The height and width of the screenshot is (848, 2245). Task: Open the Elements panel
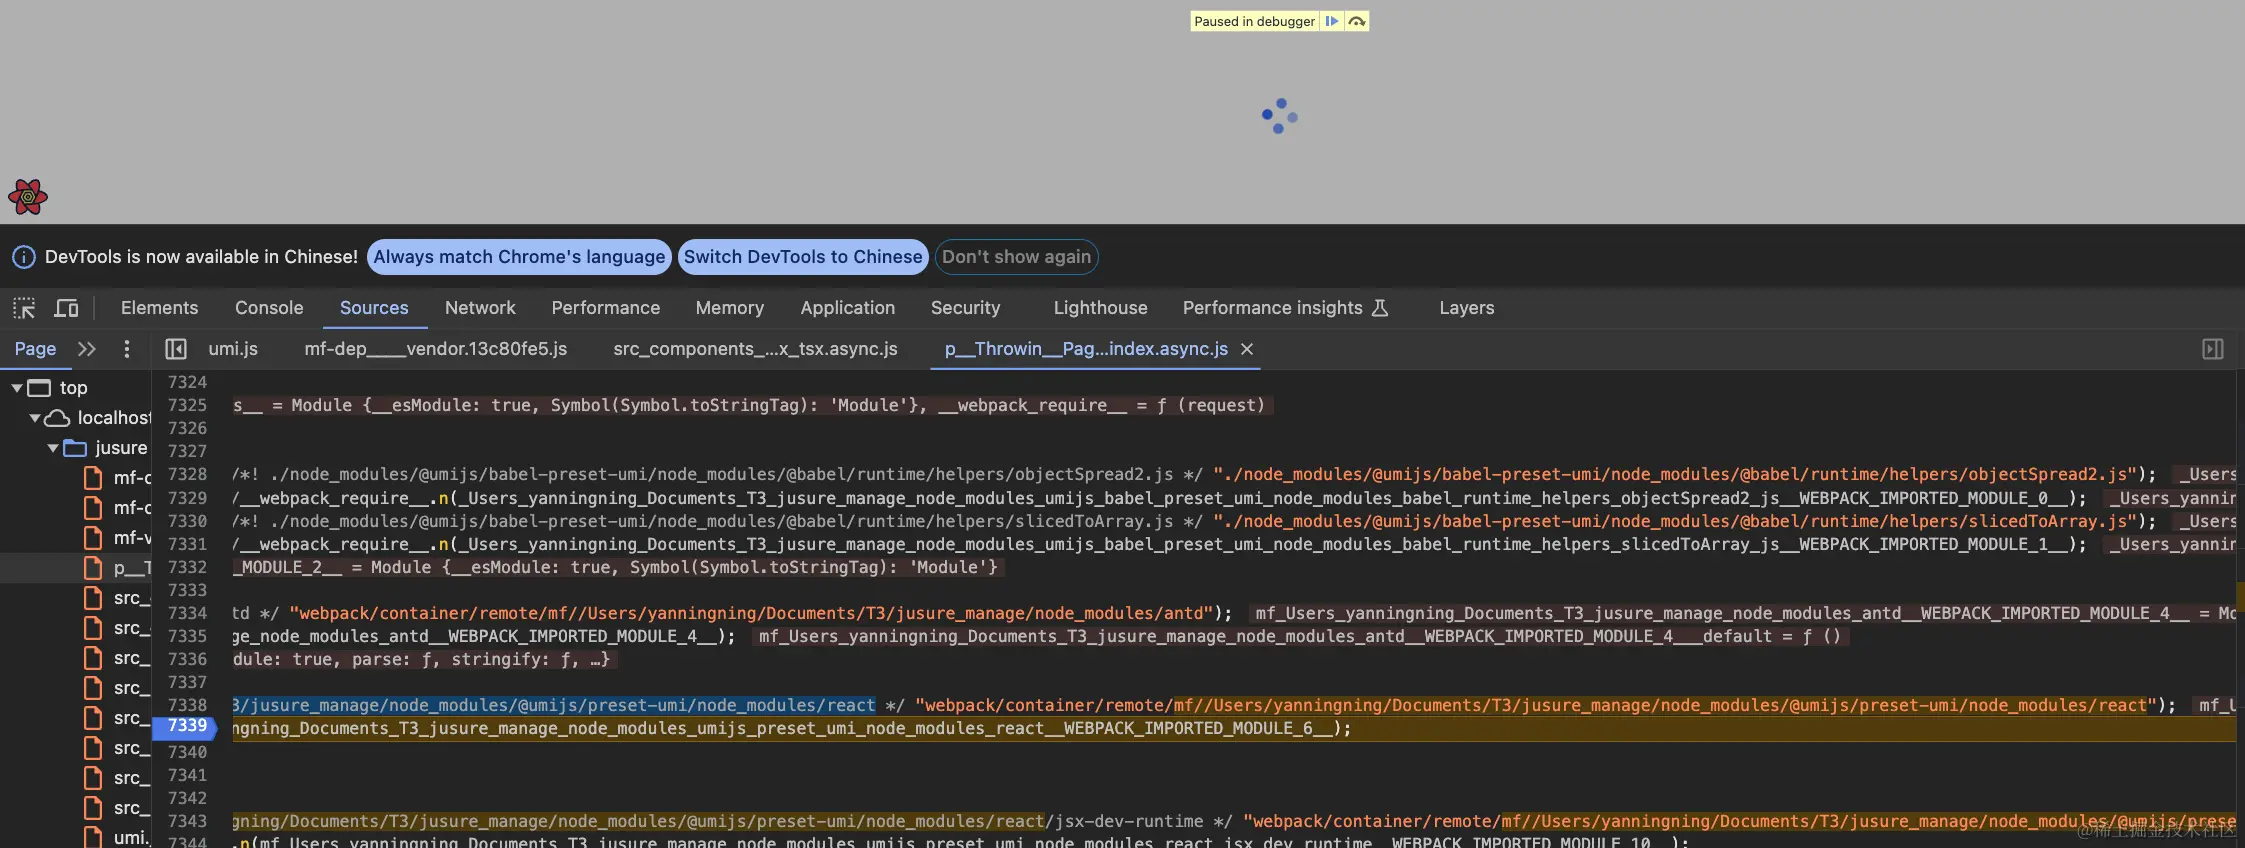pos(159,308)
